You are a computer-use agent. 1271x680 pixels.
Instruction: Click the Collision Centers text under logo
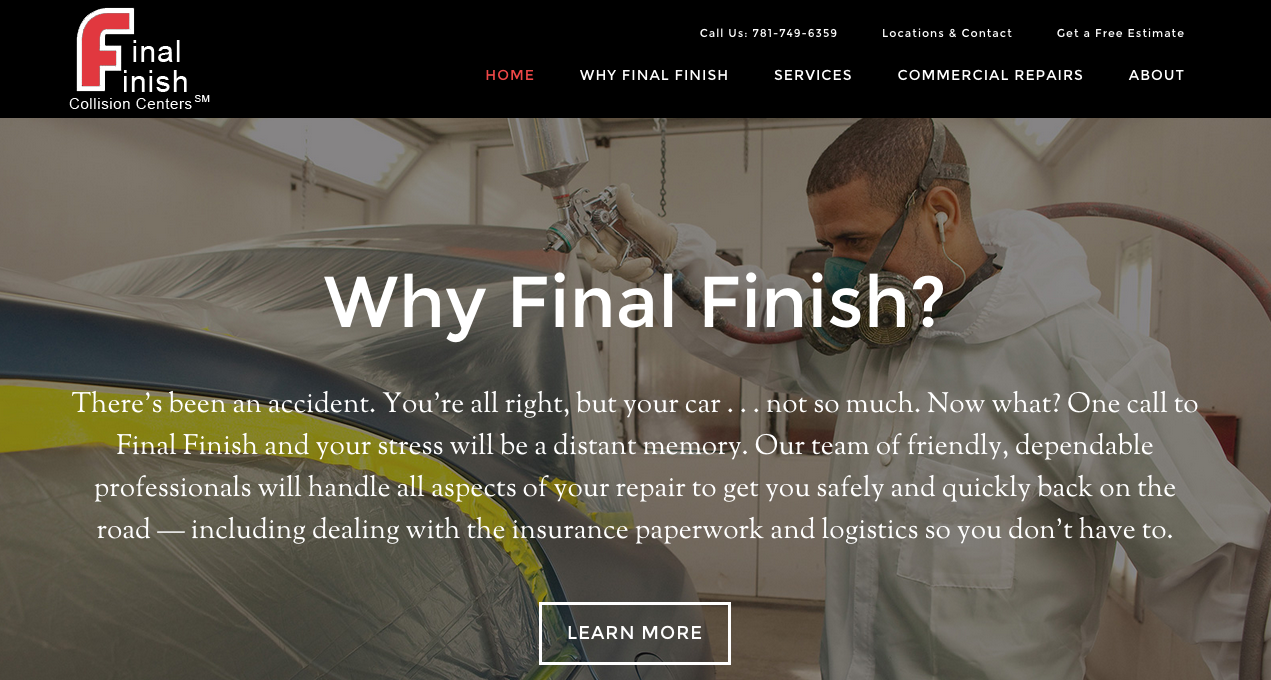pos(130,104)
